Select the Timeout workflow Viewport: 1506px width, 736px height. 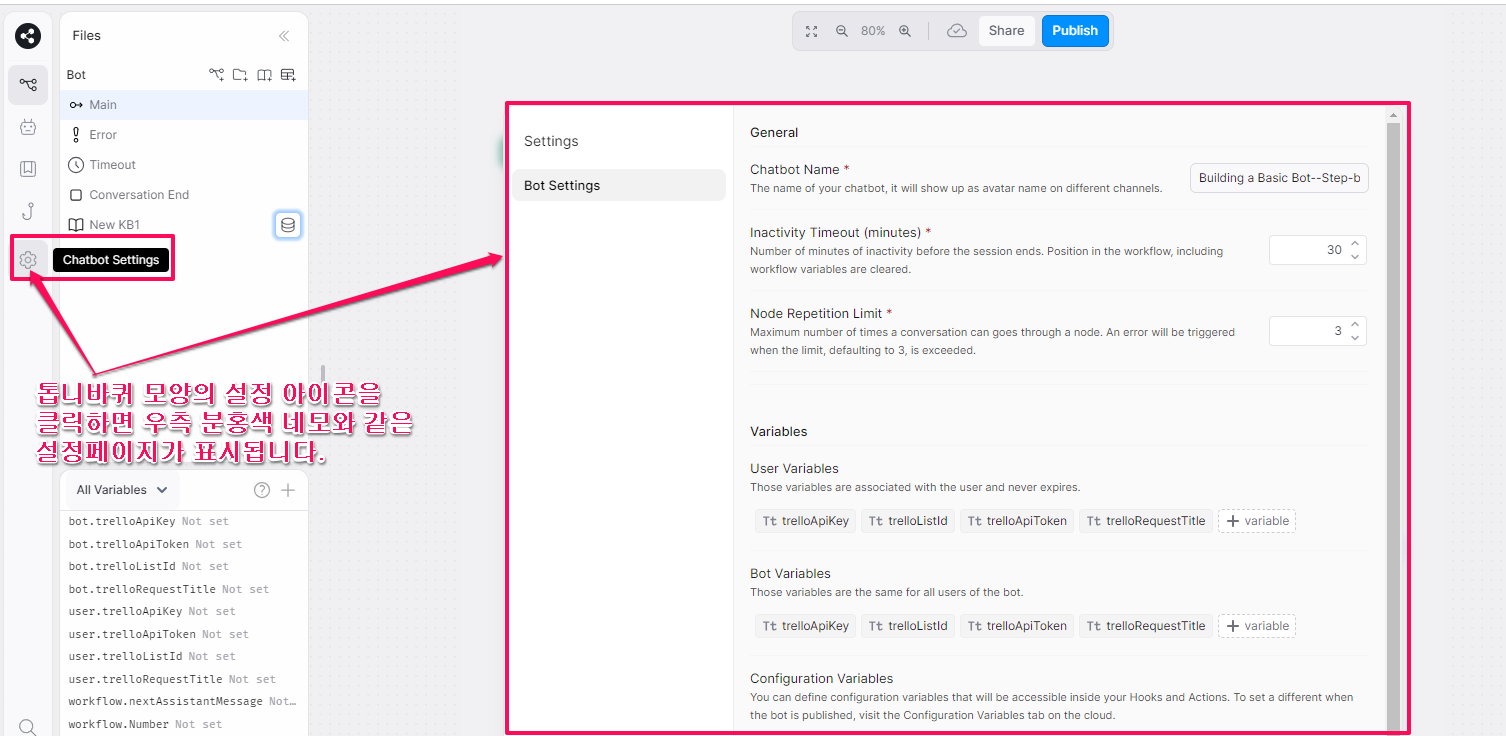184,165
